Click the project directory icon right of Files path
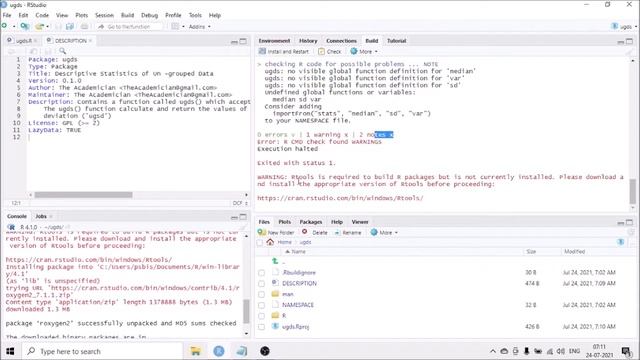Image resolution: width=640 pixels, height=360 pixels. point(621,242)
